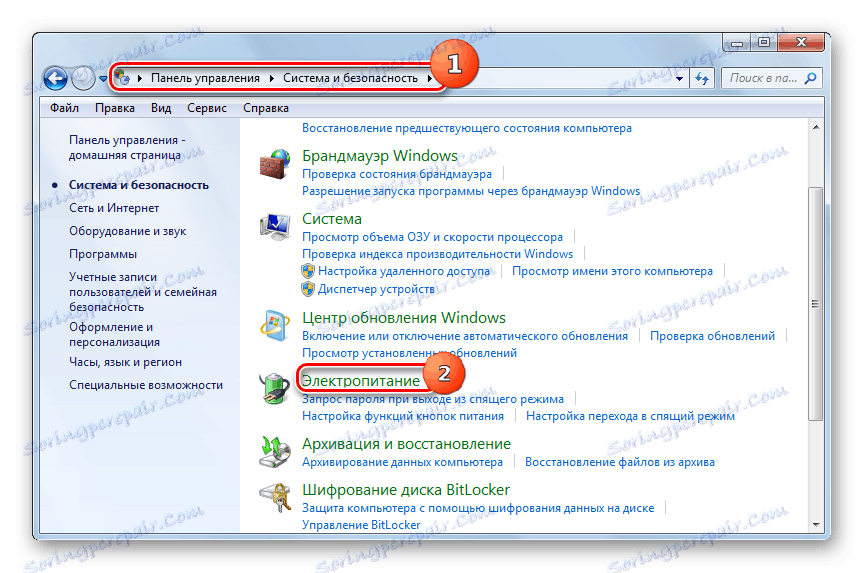Open Оформление и персонализация category
This screenshot has height=573, width=864.
click(114, 334)
